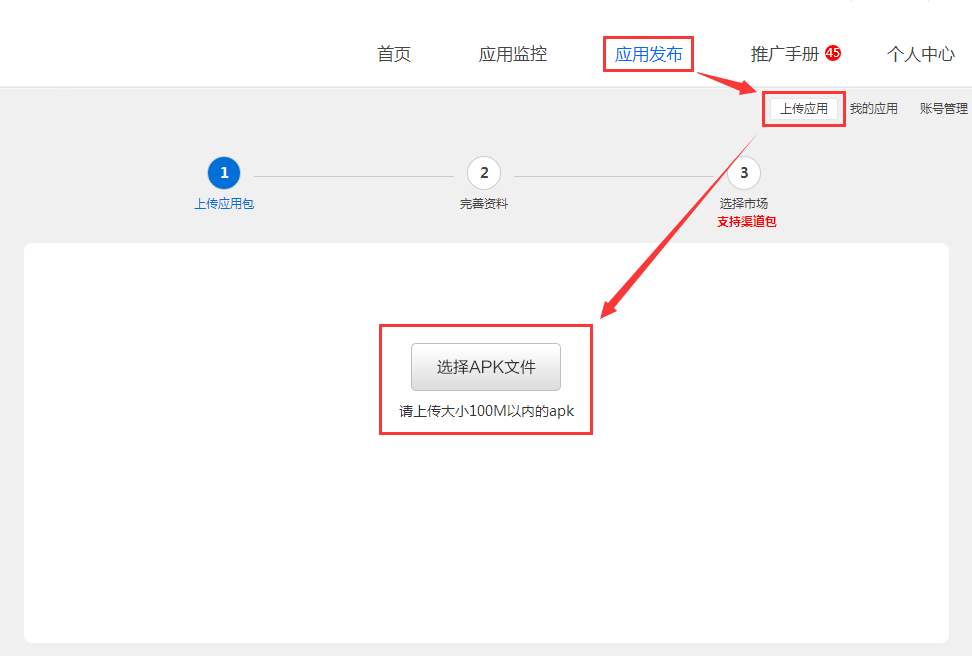
Task: Switch to the 上传应用 sub-tab
Action: coord(804,109)
